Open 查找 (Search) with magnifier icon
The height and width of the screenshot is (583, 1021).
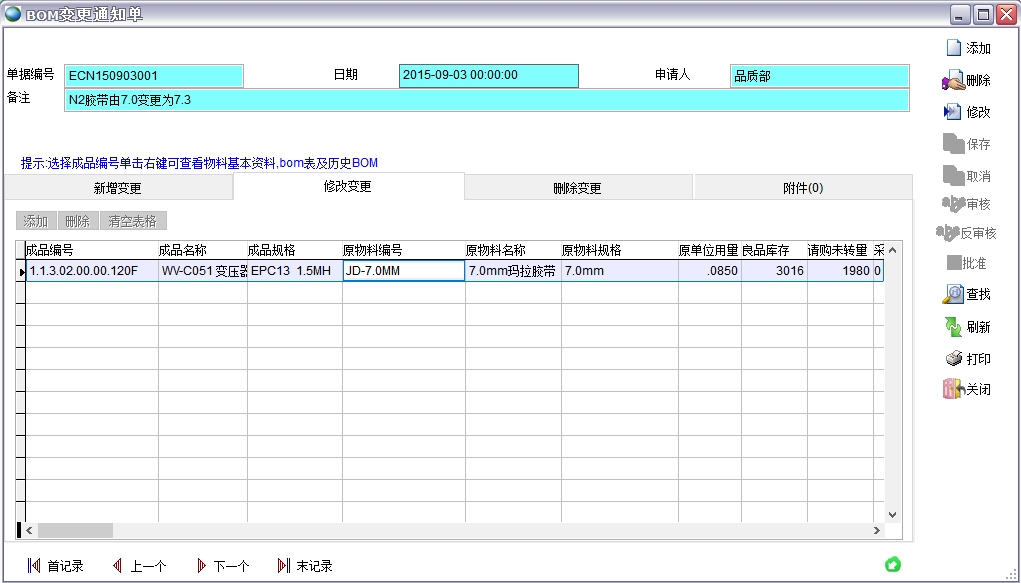[x=953, y=294]
